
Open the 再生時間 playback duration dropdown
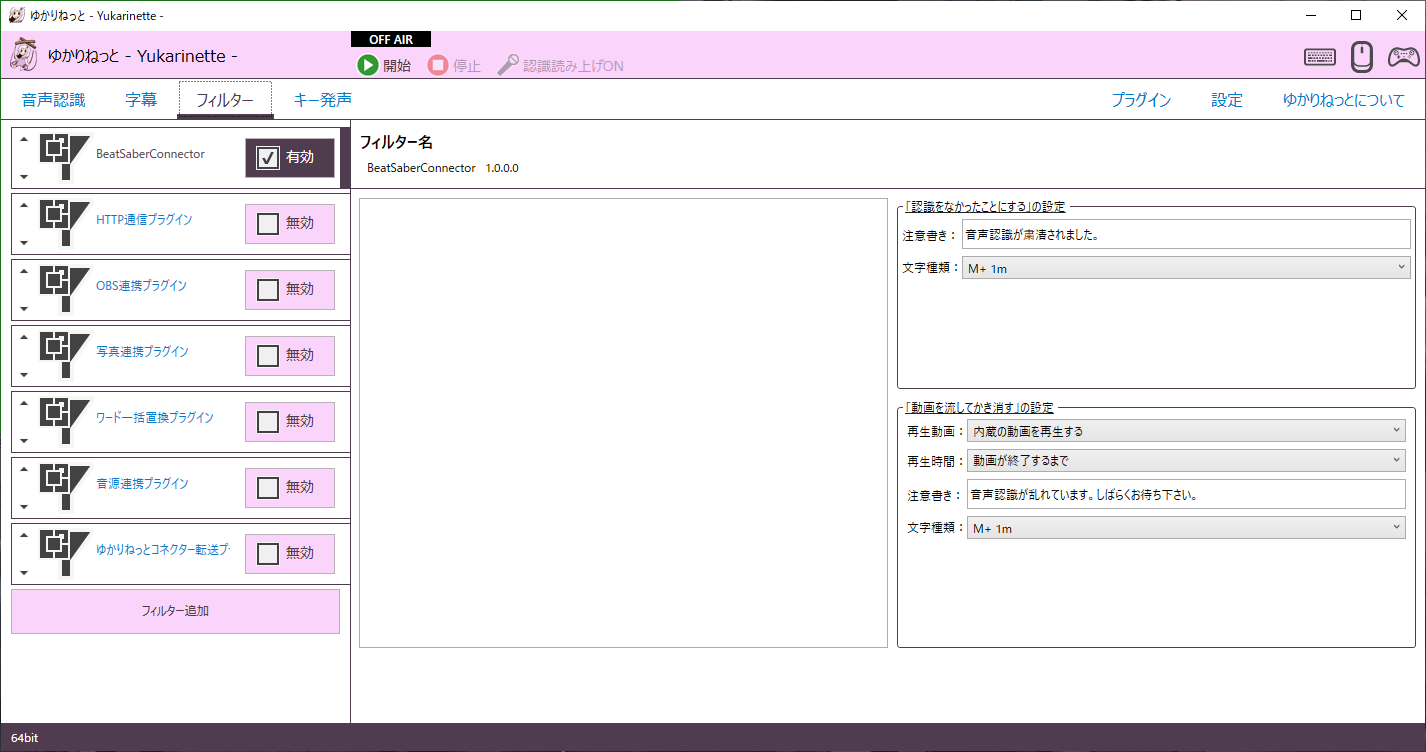click(1185, 461)
